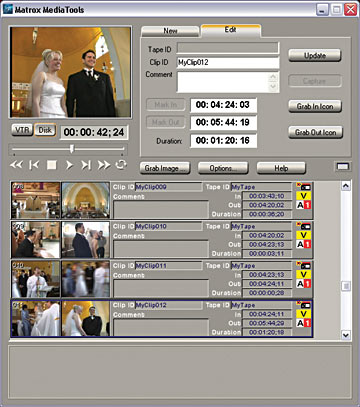Click the Grab Out Icon button

[315, 132]
